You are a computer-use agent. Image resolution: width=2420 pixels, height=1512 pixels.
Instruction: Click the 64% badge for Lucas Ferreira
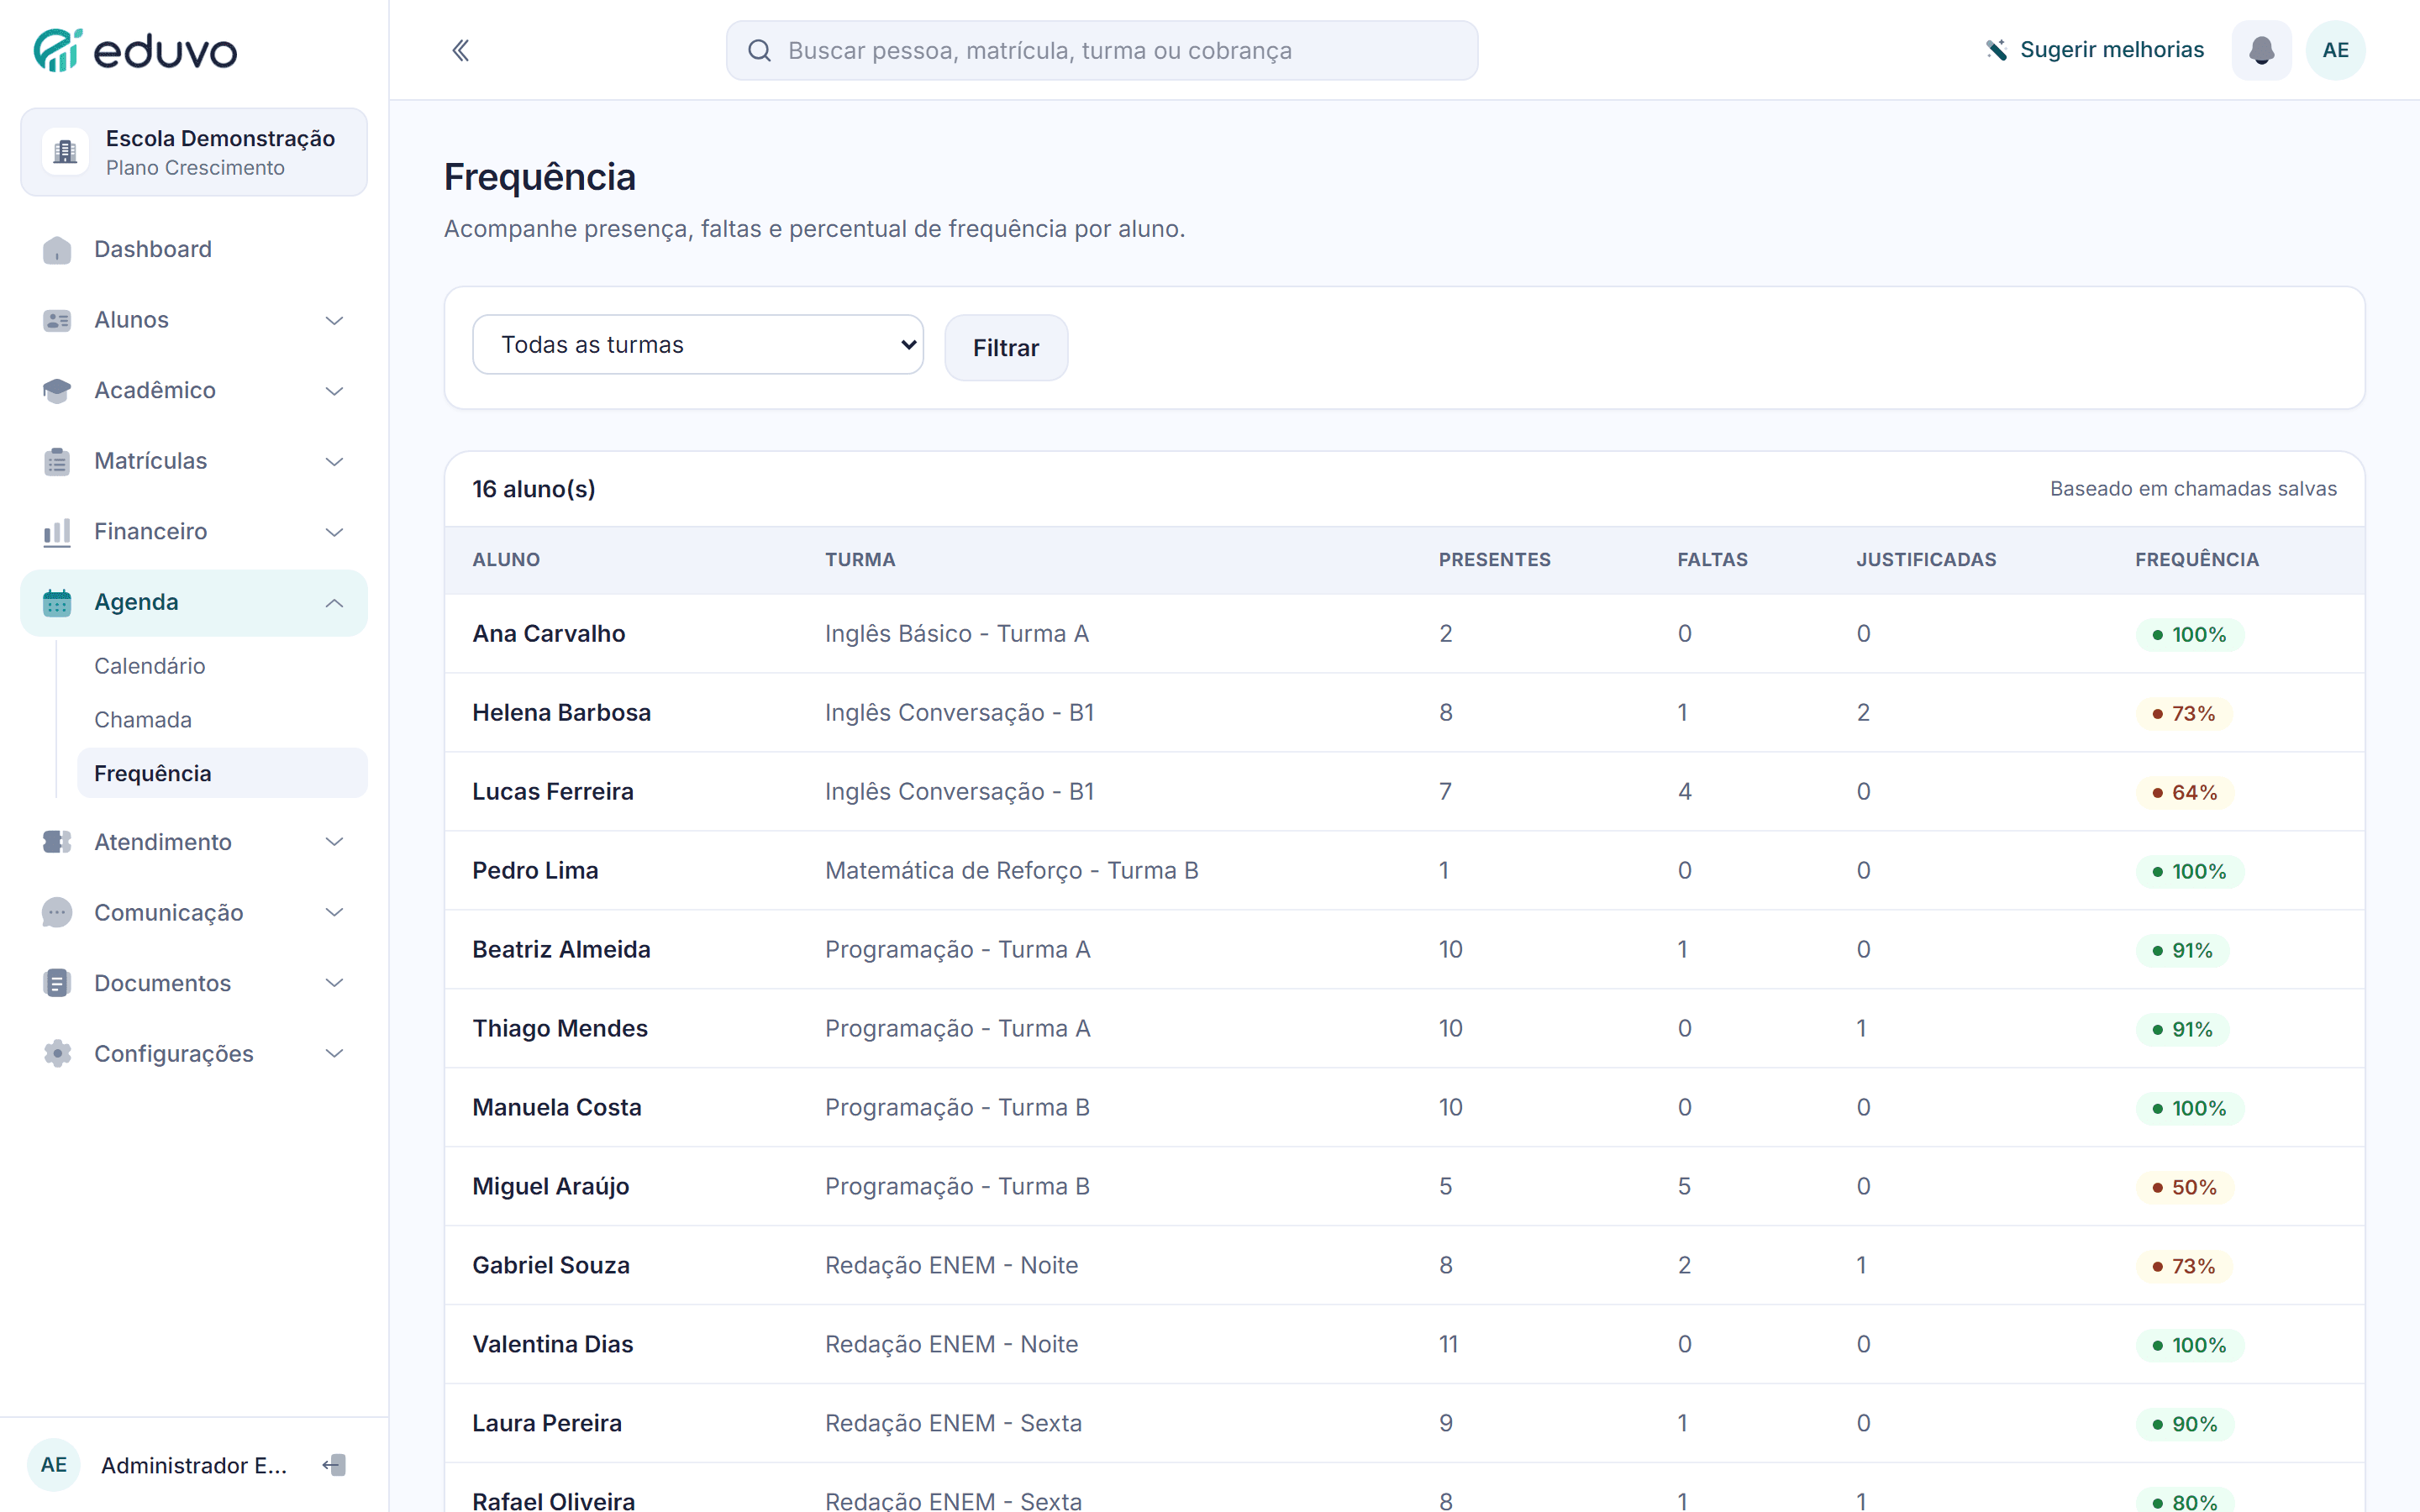(x=2185, y=792)
